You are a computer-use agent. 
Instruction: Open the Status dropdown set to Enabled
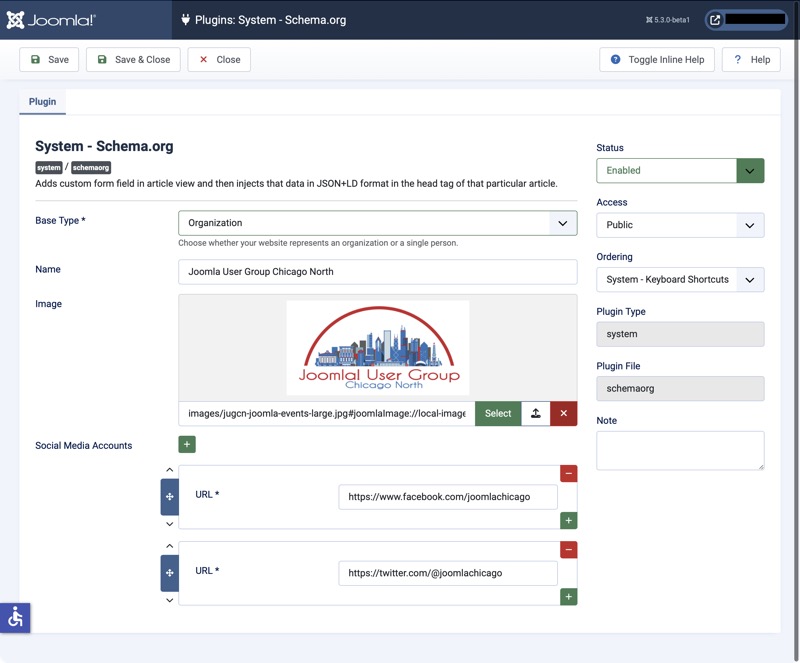tap(680, 170)
